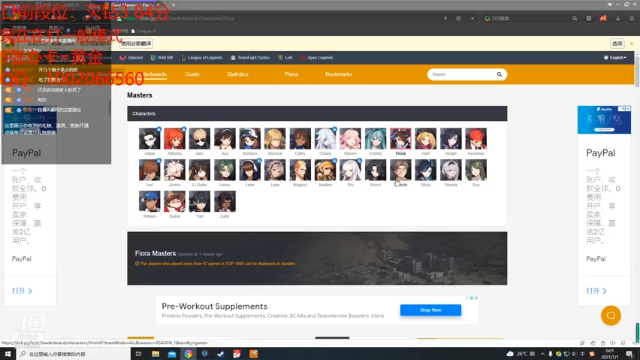Bookmark page with the star icon
Viewport: 640px width, 360px height.
coord(458,18)
